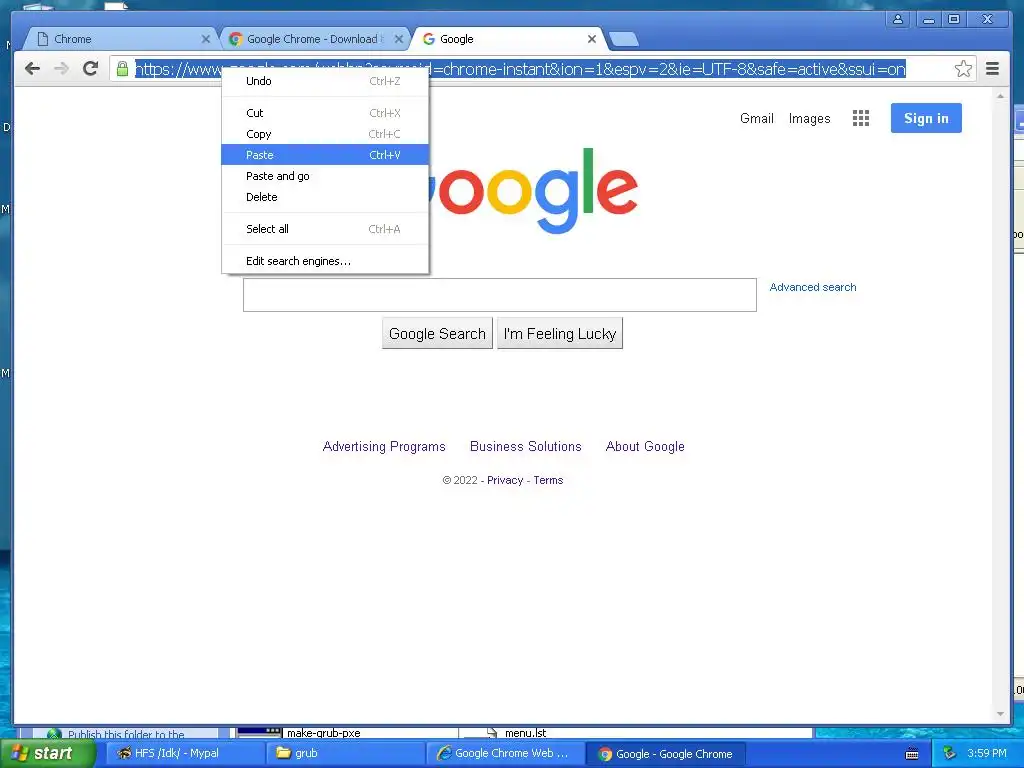Open Edit search engines…
The height and width of the screenshot is (768, 1024).
(325, 261)
